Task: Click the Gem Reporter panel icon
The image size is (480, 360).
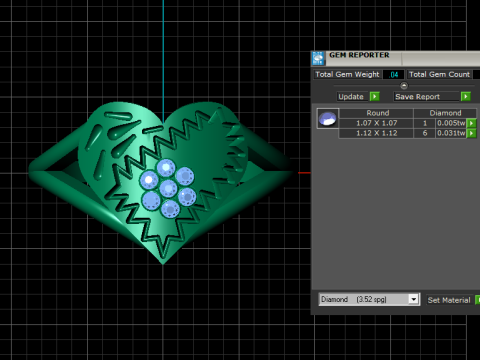Action: click(x=318, y=58)
